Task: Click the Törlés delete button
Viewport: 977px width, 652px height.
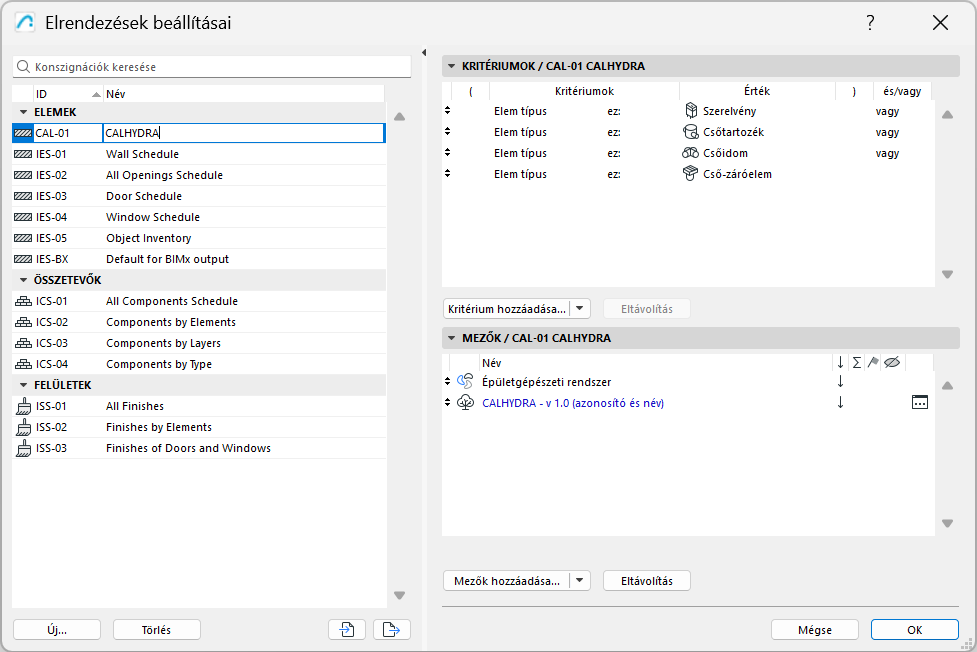Action: point(156,629)
